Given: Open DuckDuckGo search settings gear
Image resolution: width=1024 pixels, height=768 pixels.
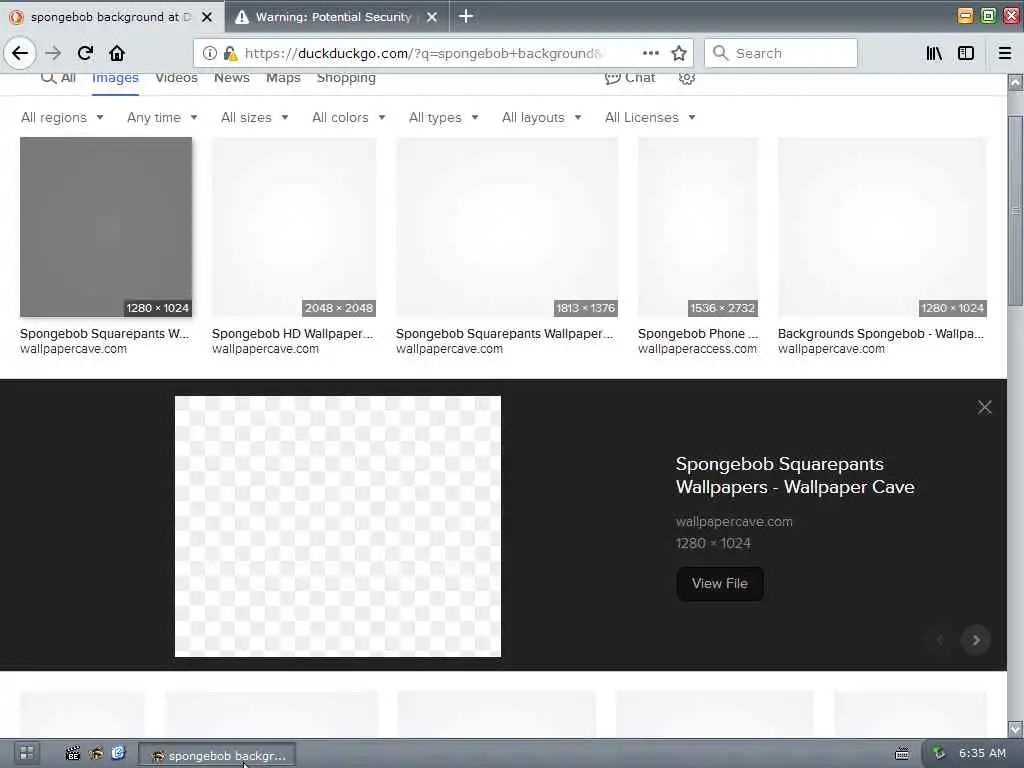Looking at the screenshot, I should [686, 78].
